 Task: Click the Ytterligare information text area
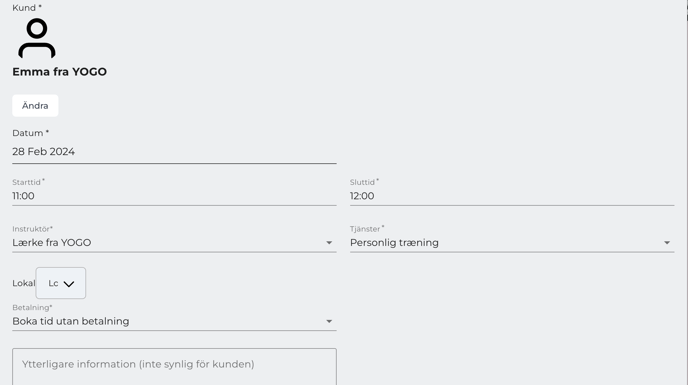(174, 367)
